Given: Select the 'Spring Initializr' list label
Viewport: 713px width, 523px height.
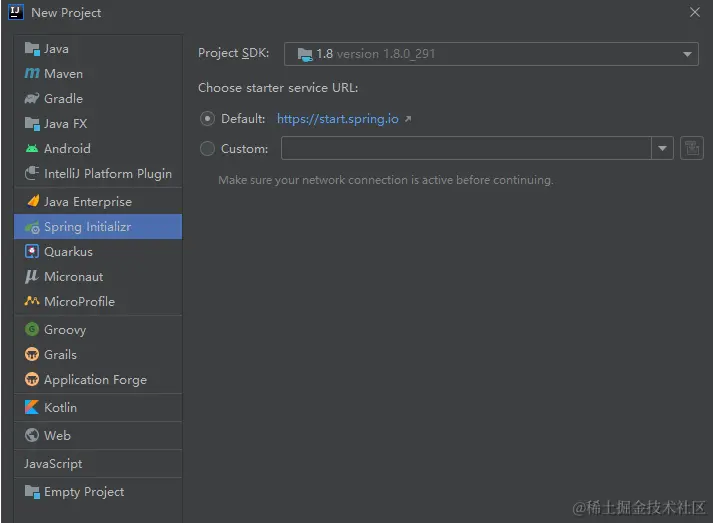Looking at the screenshot, I should 88,226.
